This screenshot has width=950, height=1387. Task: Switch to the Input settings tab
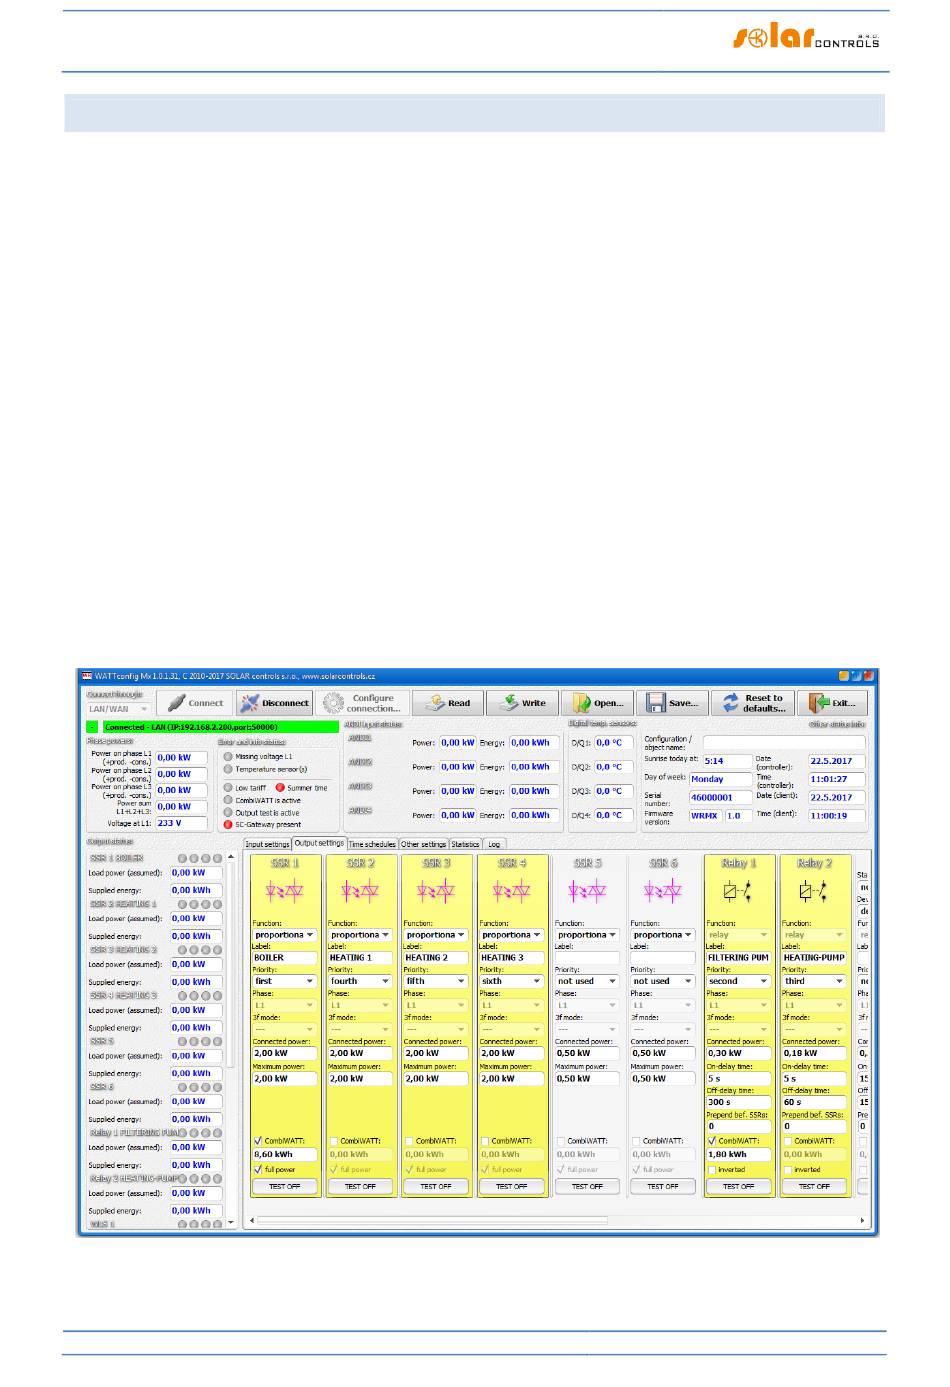pos(267,844)
